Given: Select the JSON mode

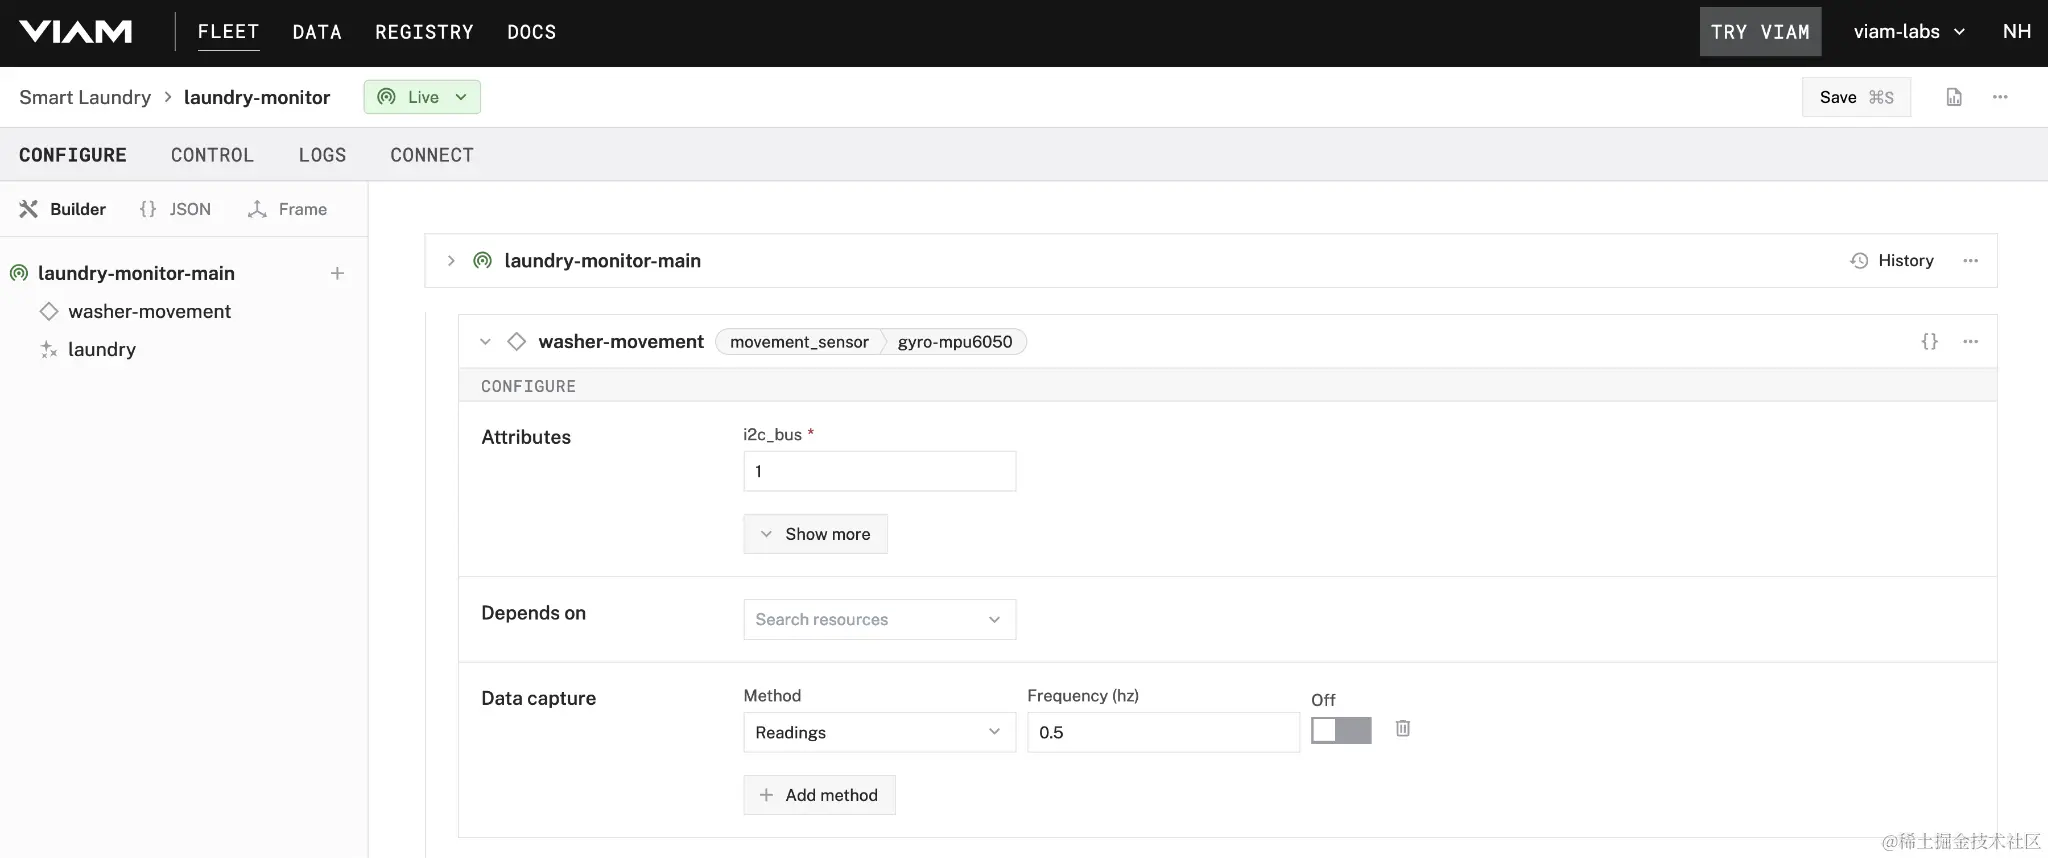Looking at the screenshot, I should (175, 209).
